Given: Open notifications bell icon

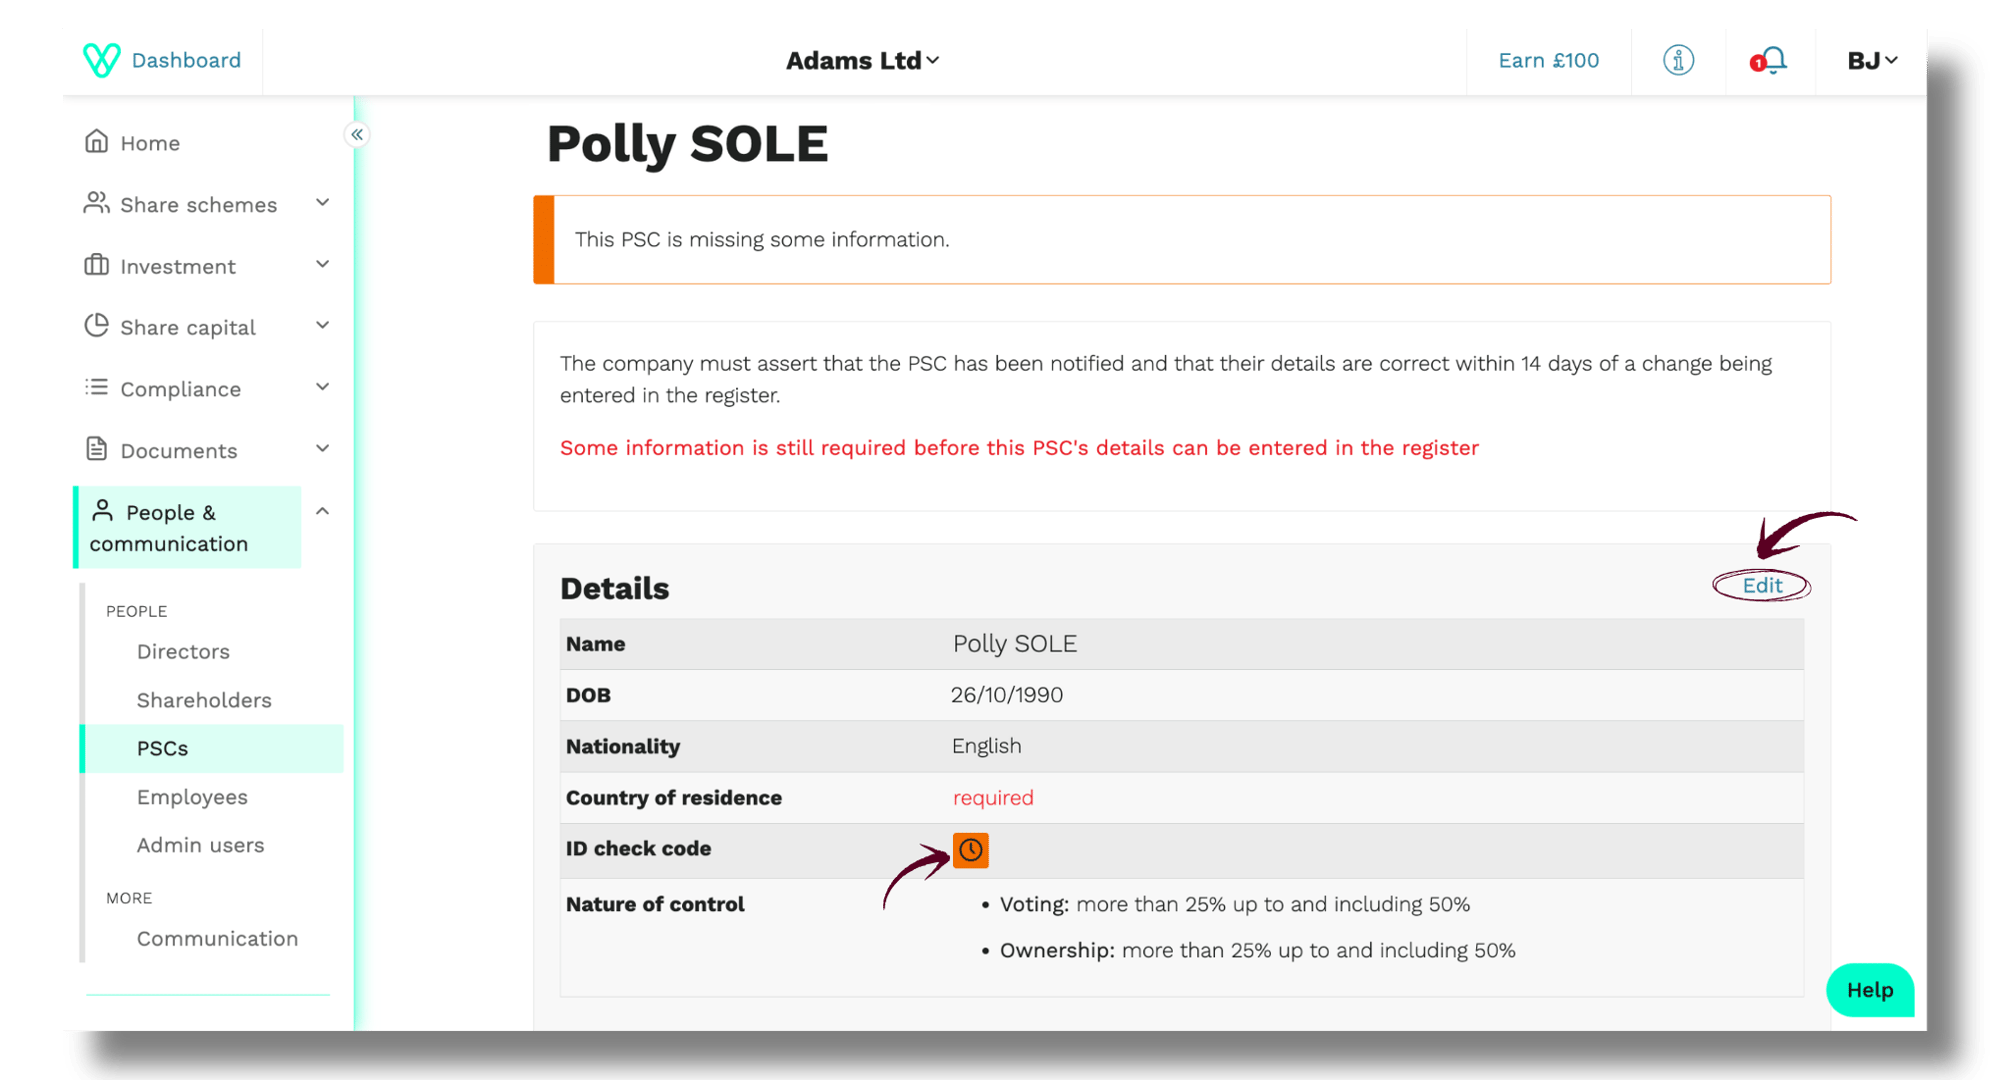Looking at the screenshot, I should [x=1771, y=60].
